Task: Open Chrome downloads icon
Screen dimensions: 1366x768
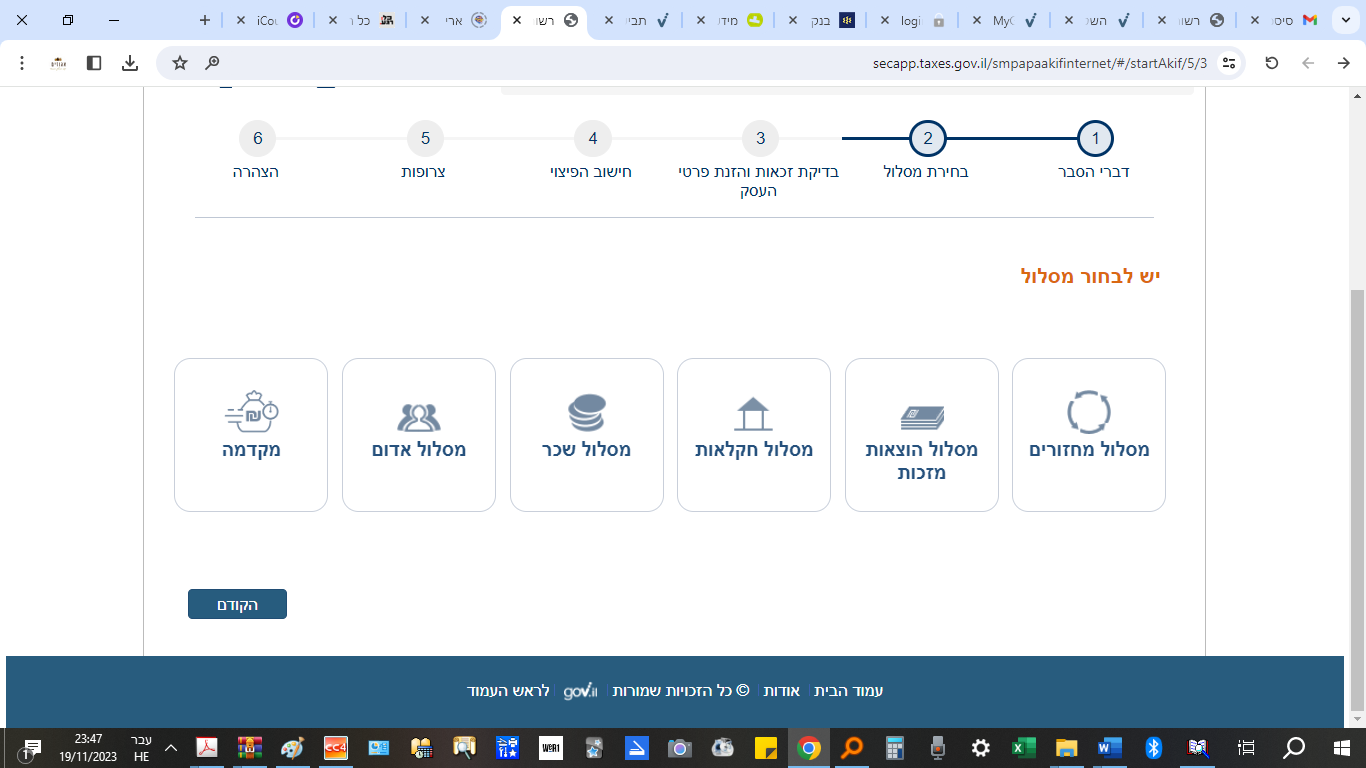Action: (x=130, y=63)
